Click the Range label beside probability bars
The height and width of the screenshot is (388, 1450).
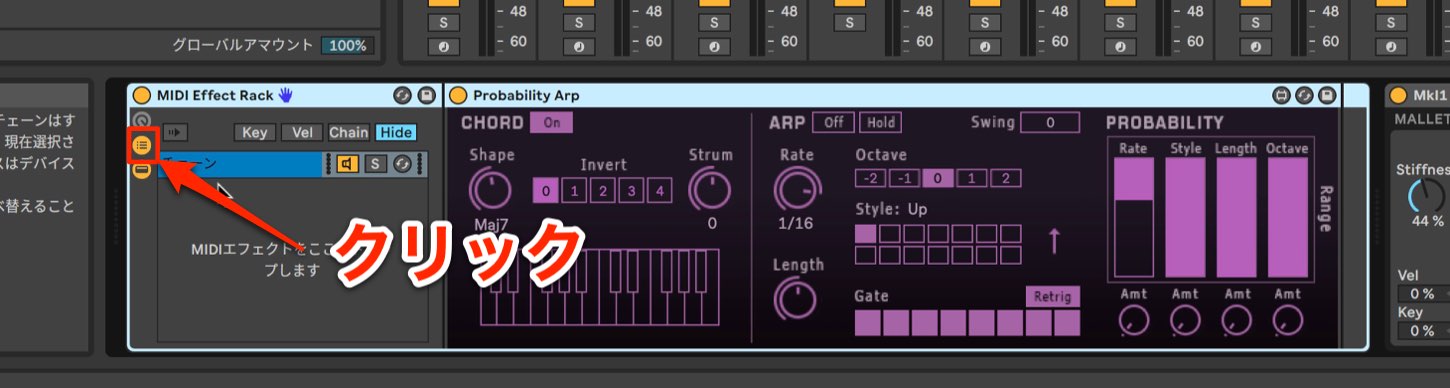pyautogui.click(x=1327, y=208)
